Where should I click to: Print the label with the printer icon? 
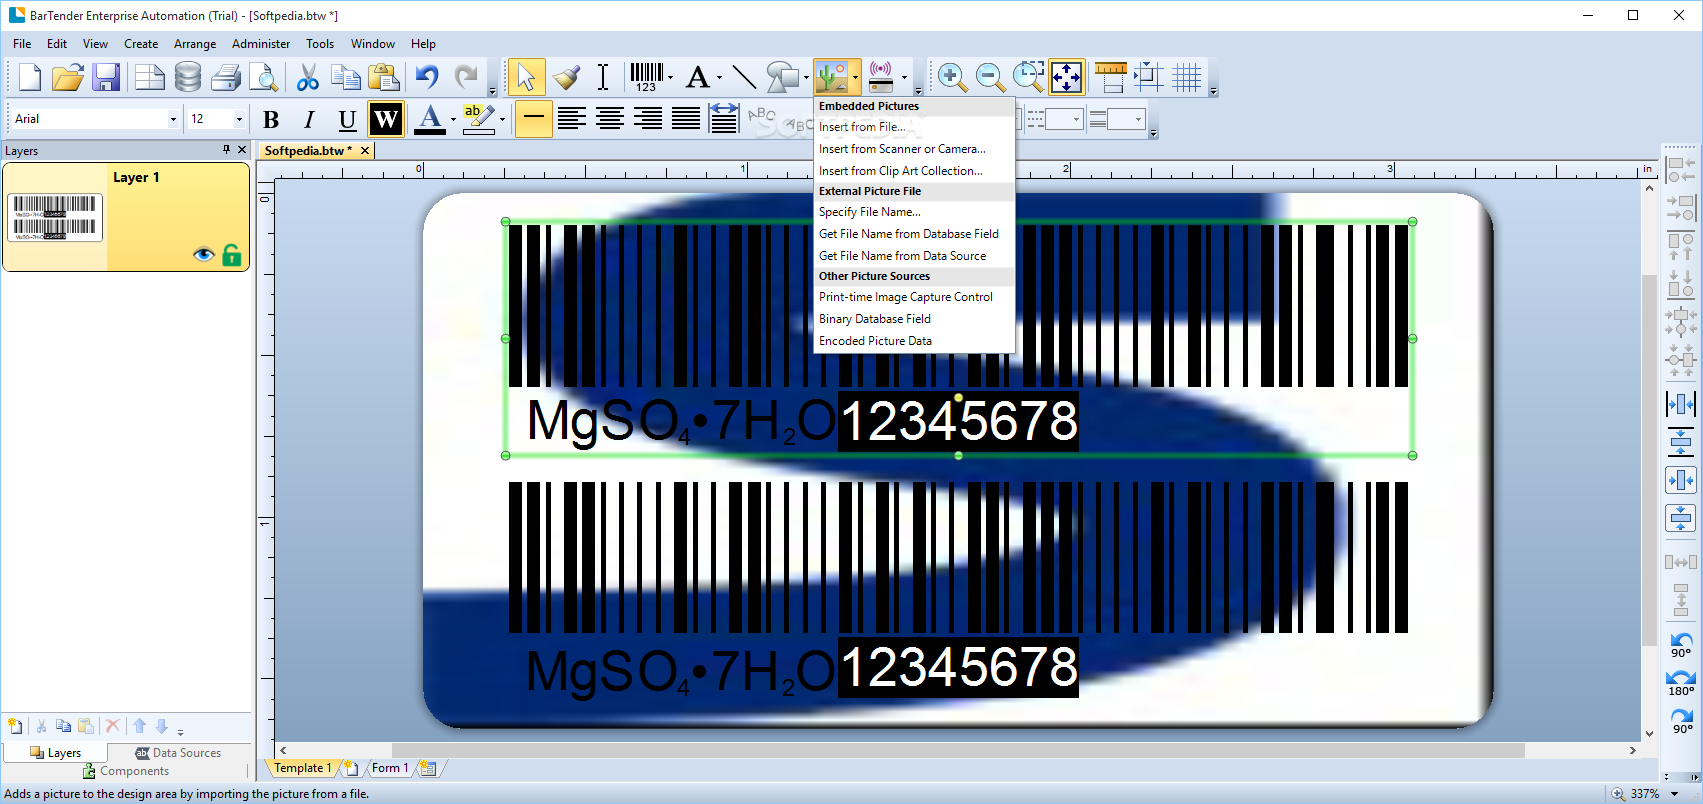tap(226, 77)
